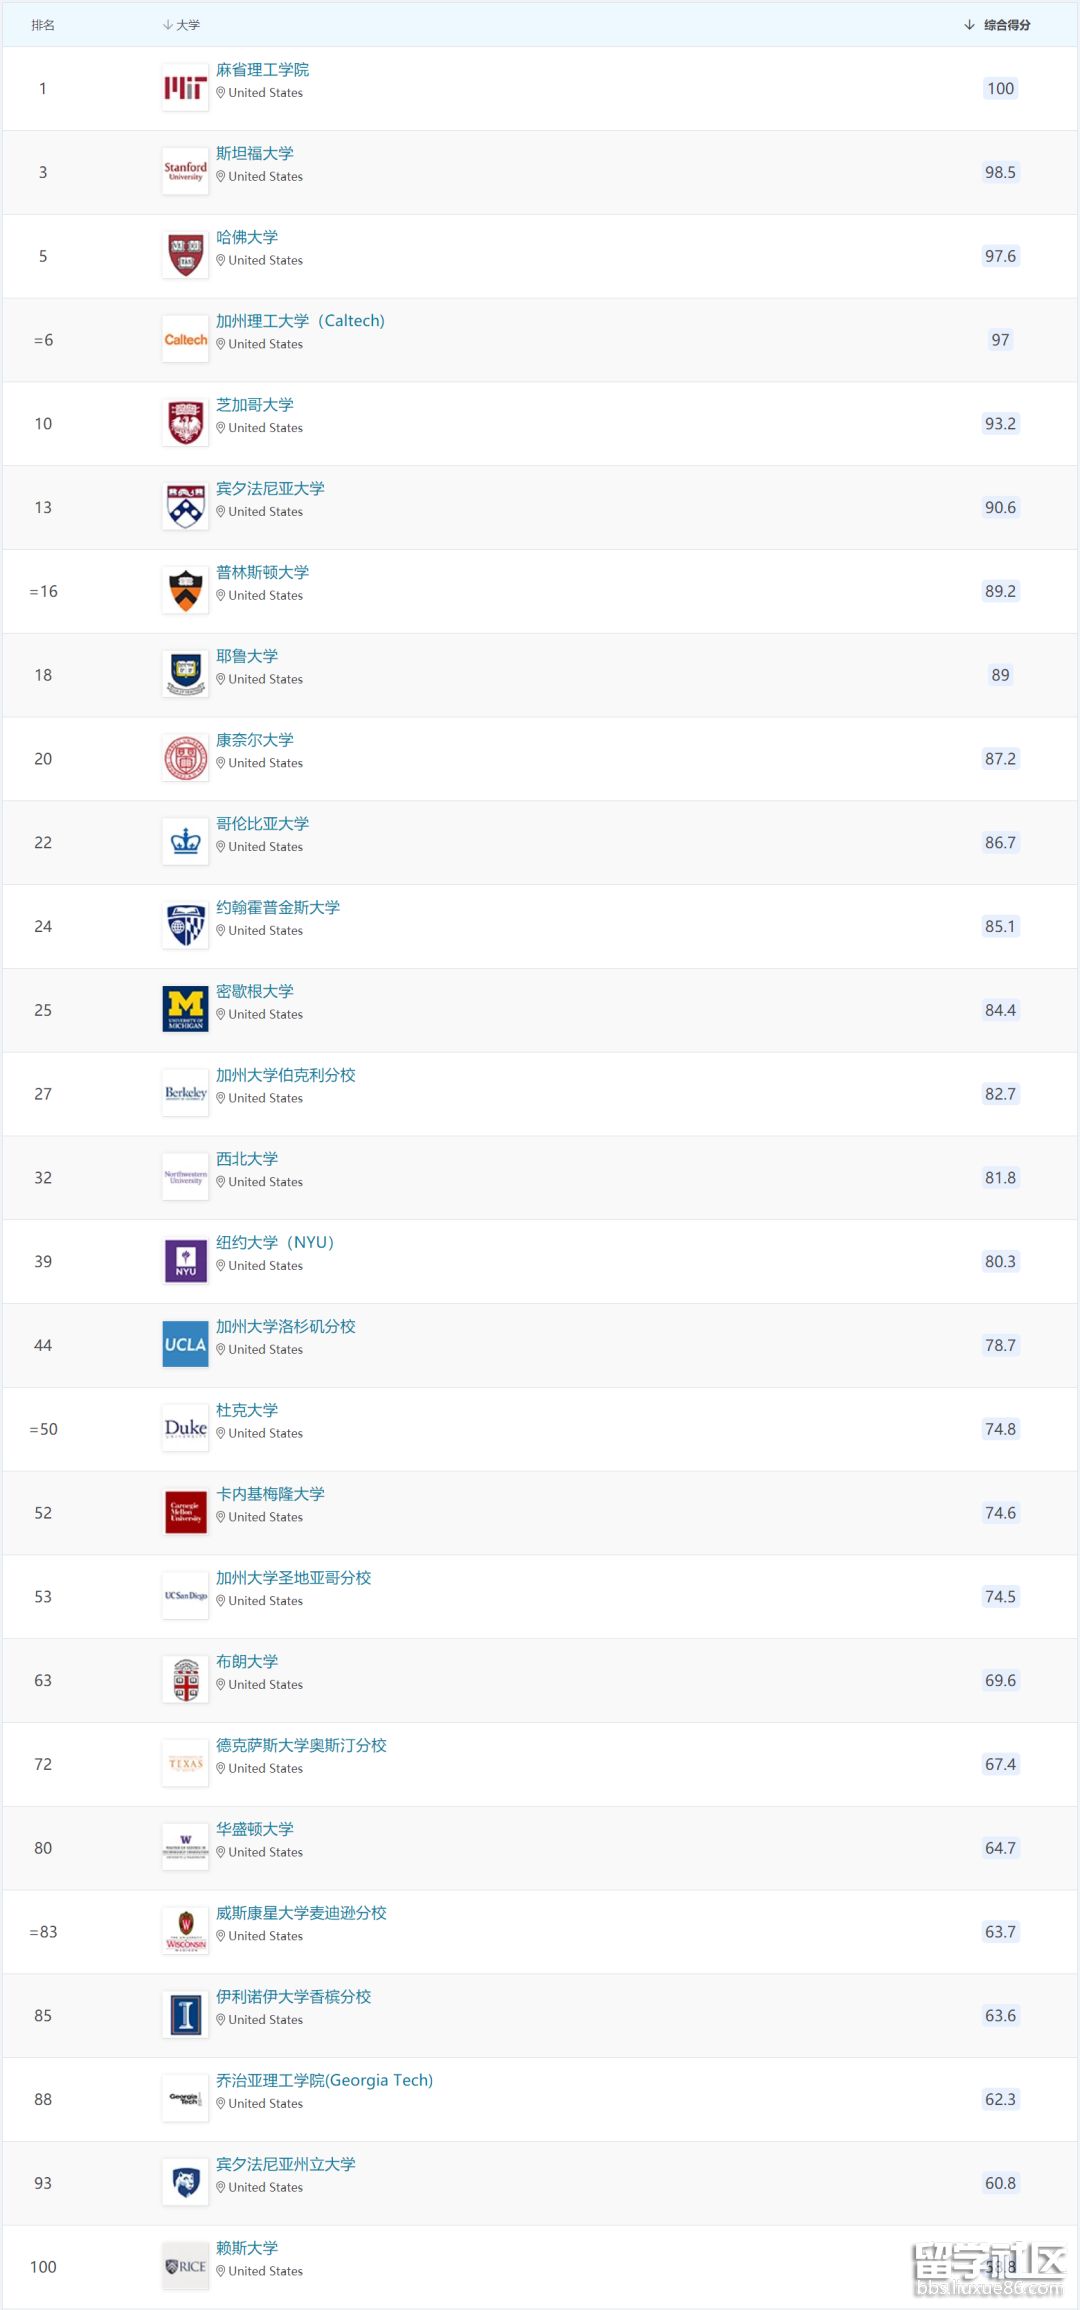Click the Rice University logo thumbnail
This screenshot has height=2310, width=1080.
click(x=185, y=2267)
